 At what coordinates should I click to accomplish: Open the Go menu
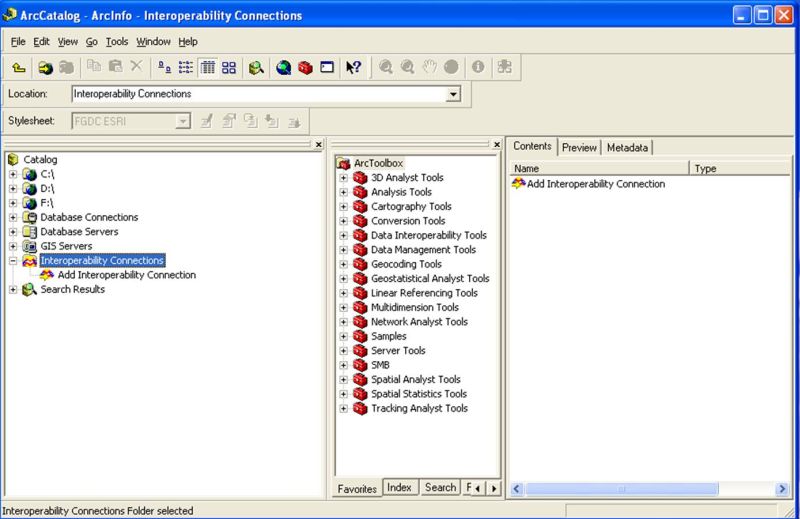(91, 42)
